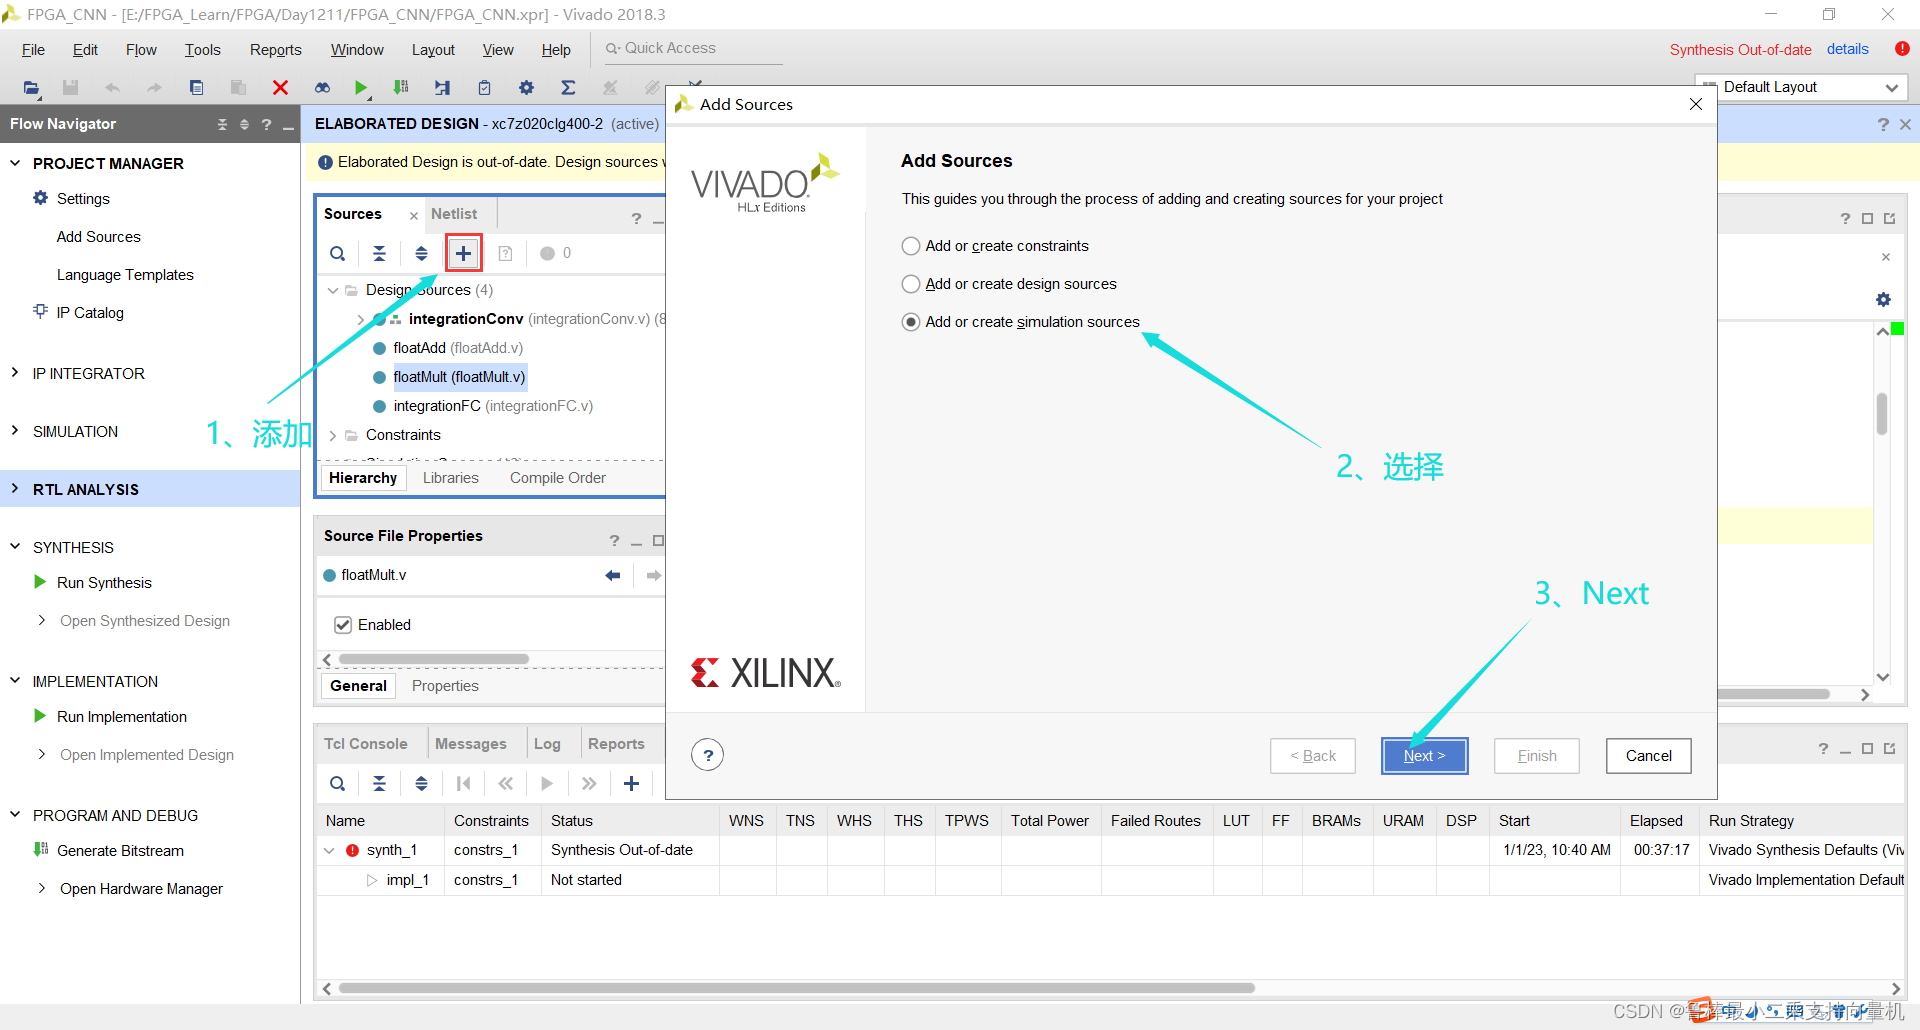Click the search icon in Sources panel

(338, 253)
